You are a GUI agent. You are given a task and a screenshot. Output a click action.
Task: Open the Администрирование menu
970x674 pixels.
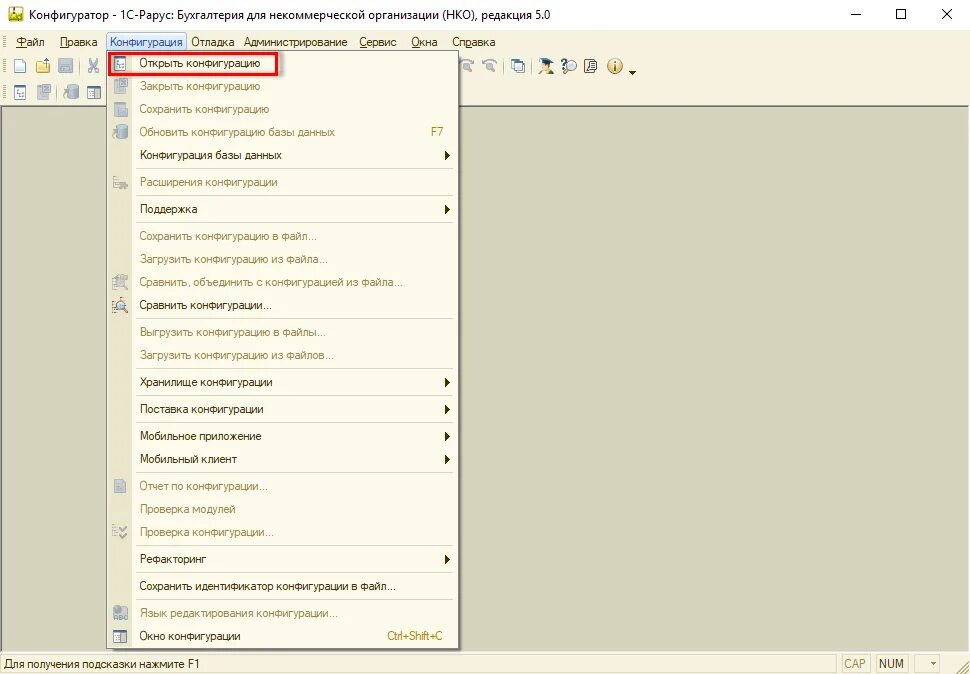point(296,42)
